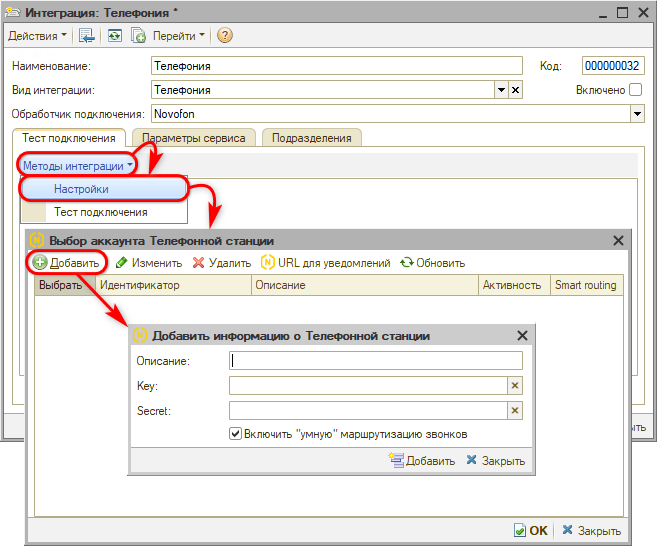
Task: Clear the Key field with X icon
Action: click(x=515, y=385)
